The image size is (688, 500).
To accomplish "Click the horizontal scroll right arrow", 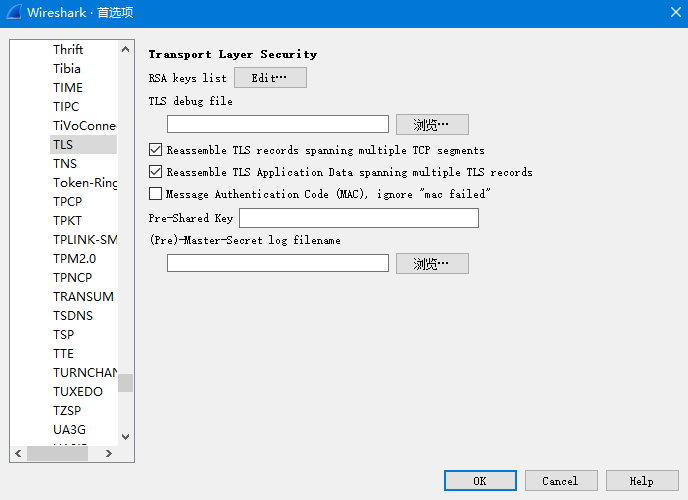I will click(x=109, y=454).
